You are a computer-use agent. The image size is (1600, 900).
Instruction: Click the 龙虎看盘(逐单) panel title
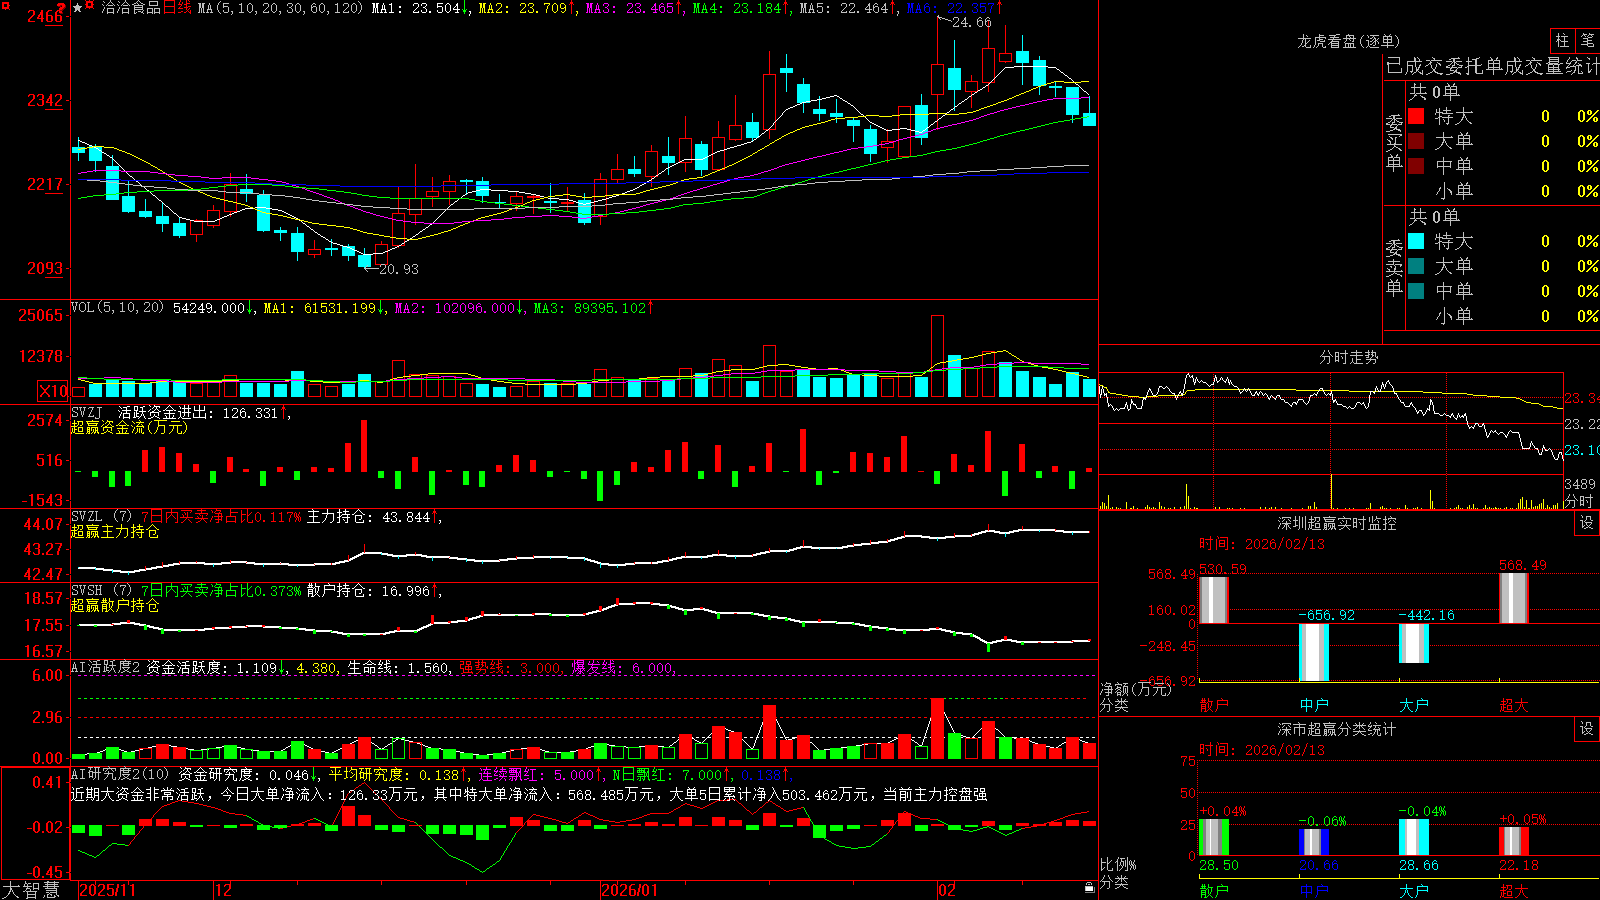1349,41
